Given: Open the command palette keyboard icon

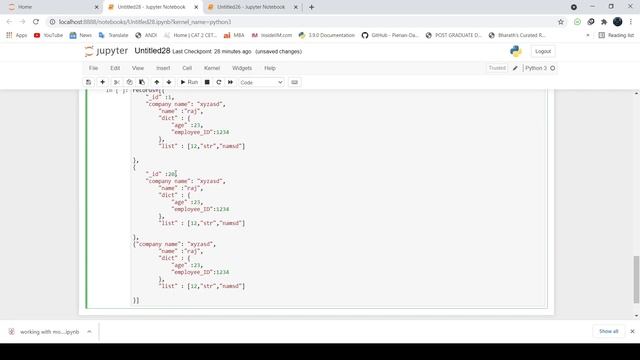Looking at the screenshot, I should tap(294, 82).
